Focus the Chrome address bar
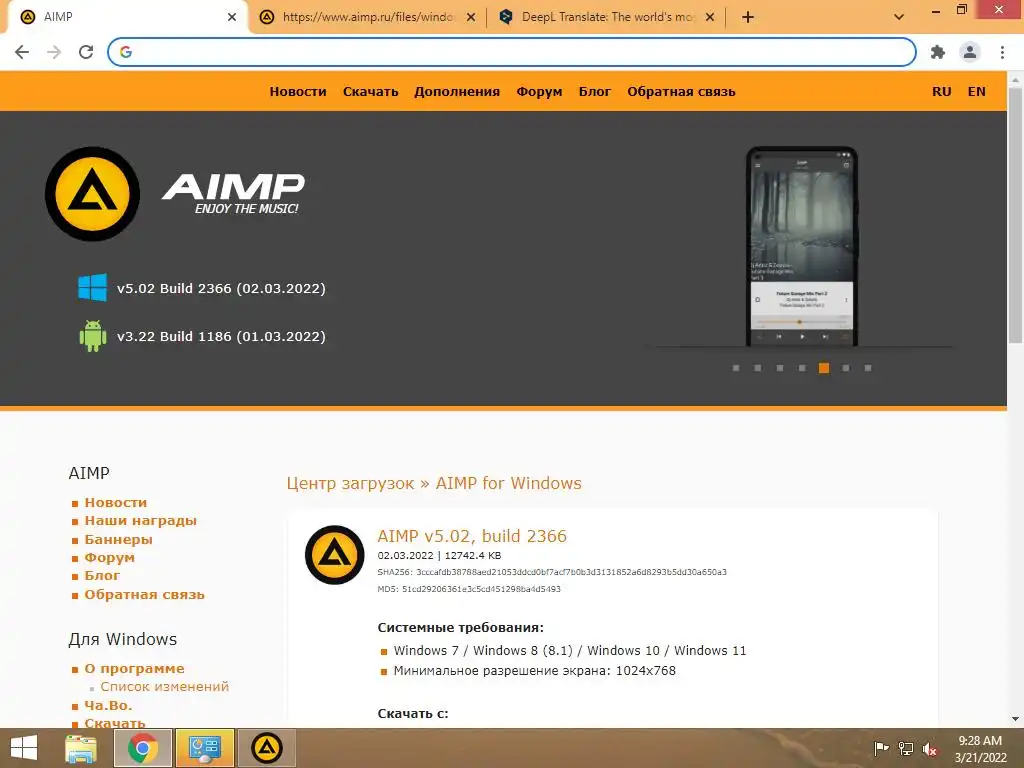 [511, 52]
